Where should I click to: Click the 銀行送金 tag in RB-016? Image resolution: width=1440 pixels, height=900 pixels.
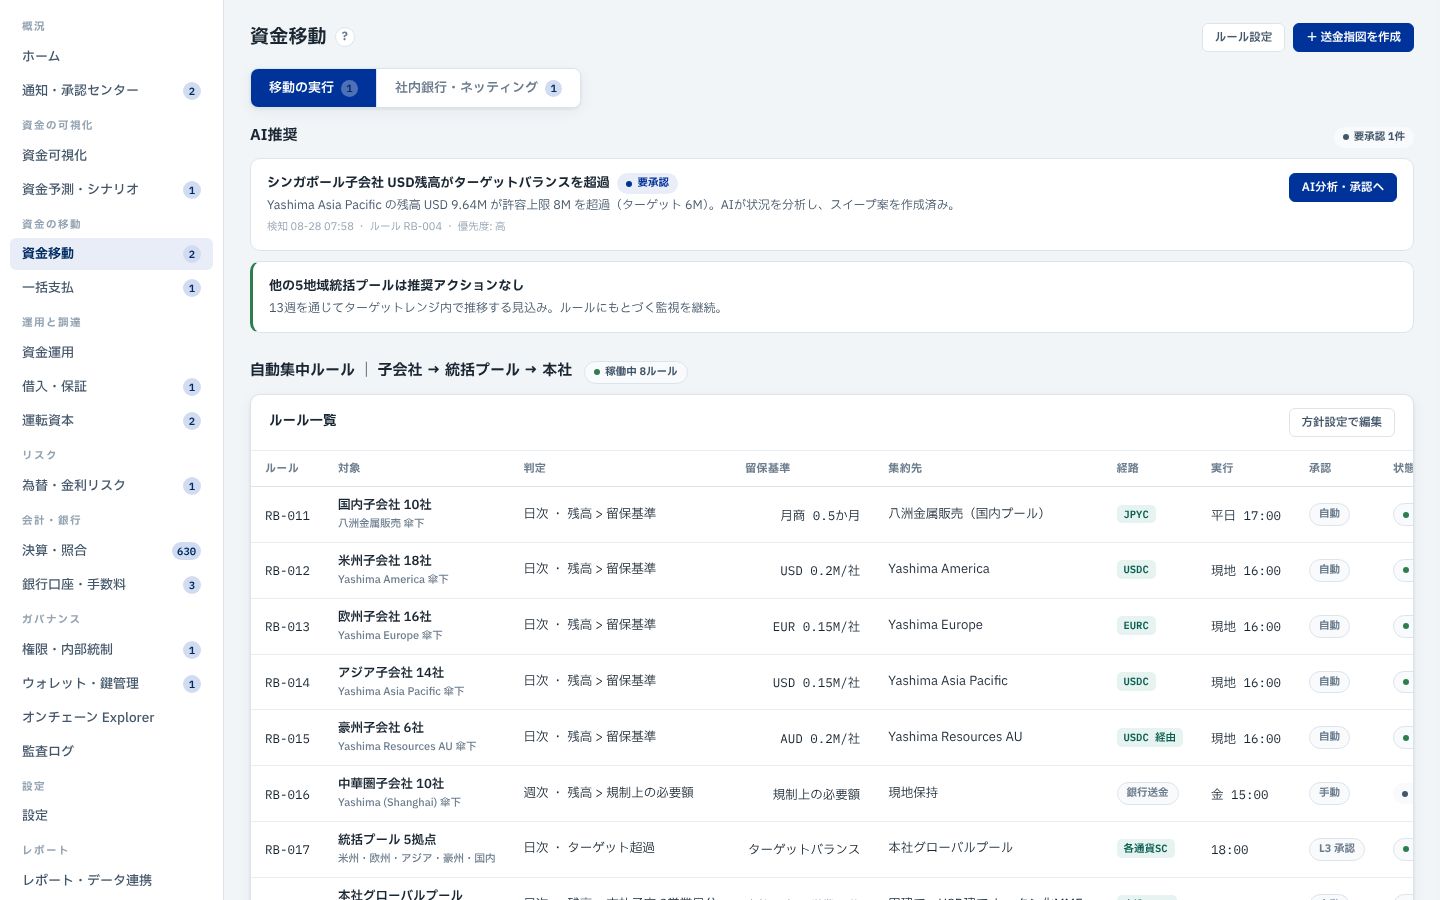(1147, 793)
